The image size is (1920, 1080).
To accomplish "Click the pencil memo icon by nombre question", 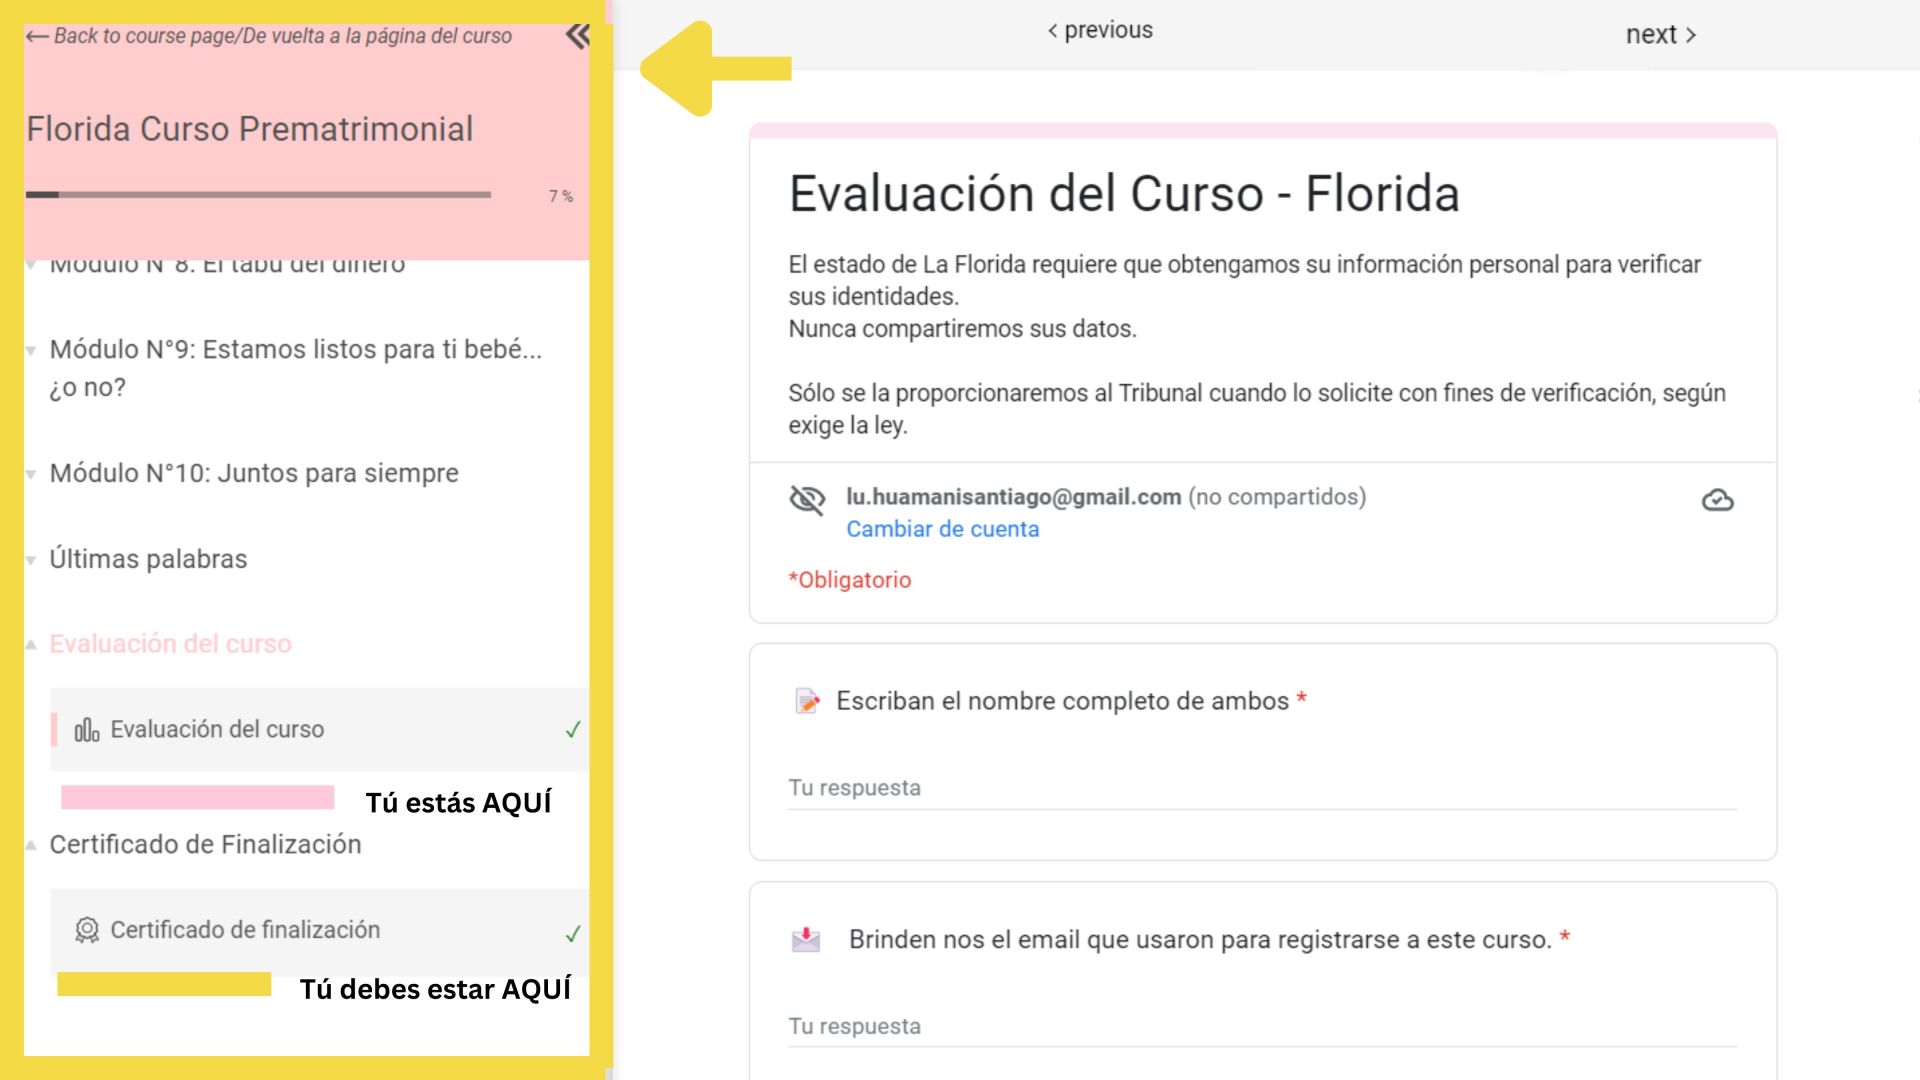I will (x=807, y=701).
